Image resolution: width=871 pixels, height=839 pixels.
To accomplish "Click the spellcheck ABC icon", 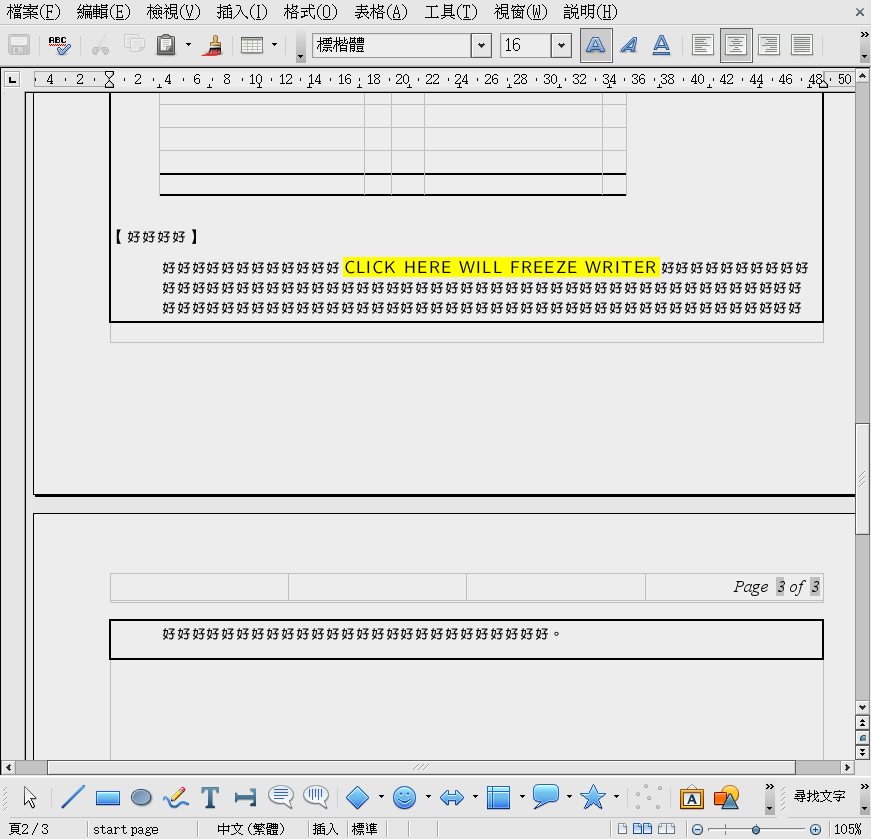I will [x=59, y=45].
